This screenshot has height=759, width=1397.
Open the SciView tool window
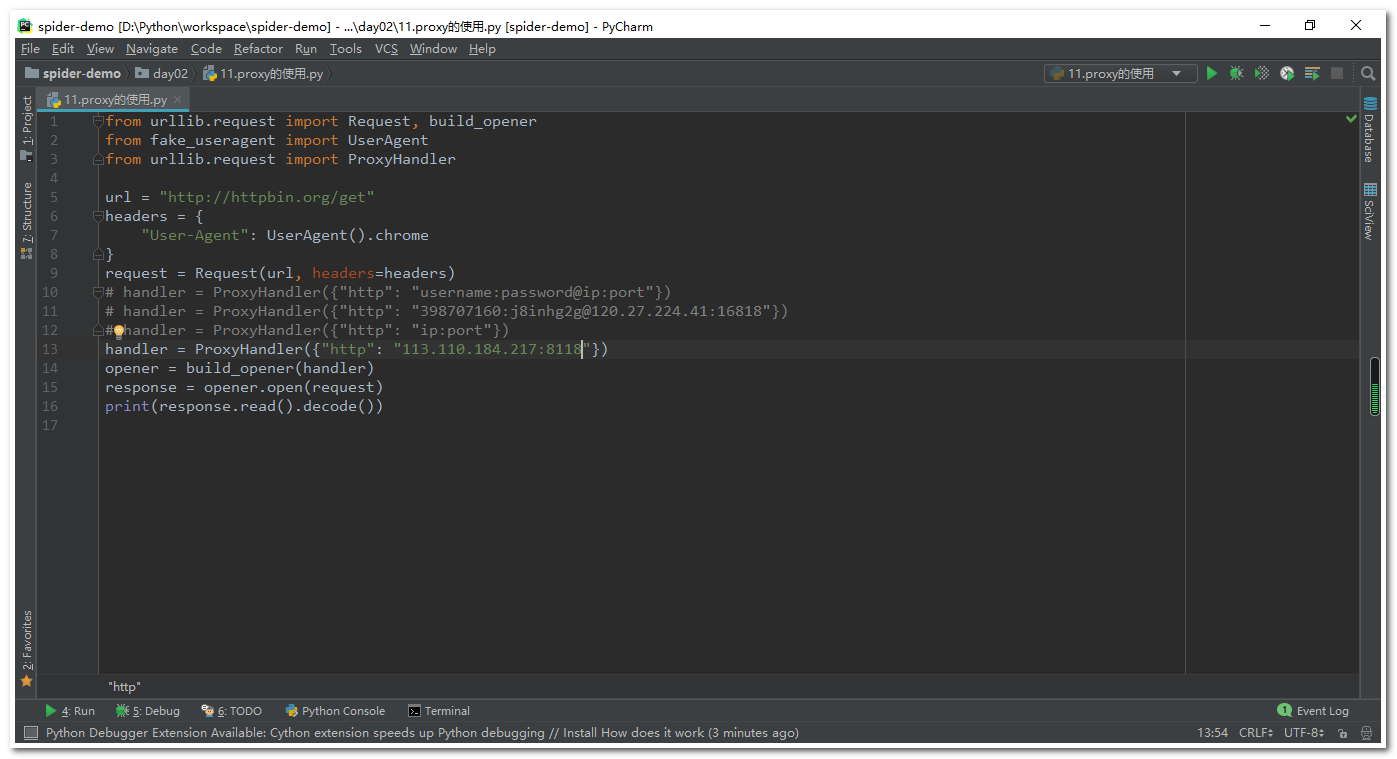pos(1369,211)
